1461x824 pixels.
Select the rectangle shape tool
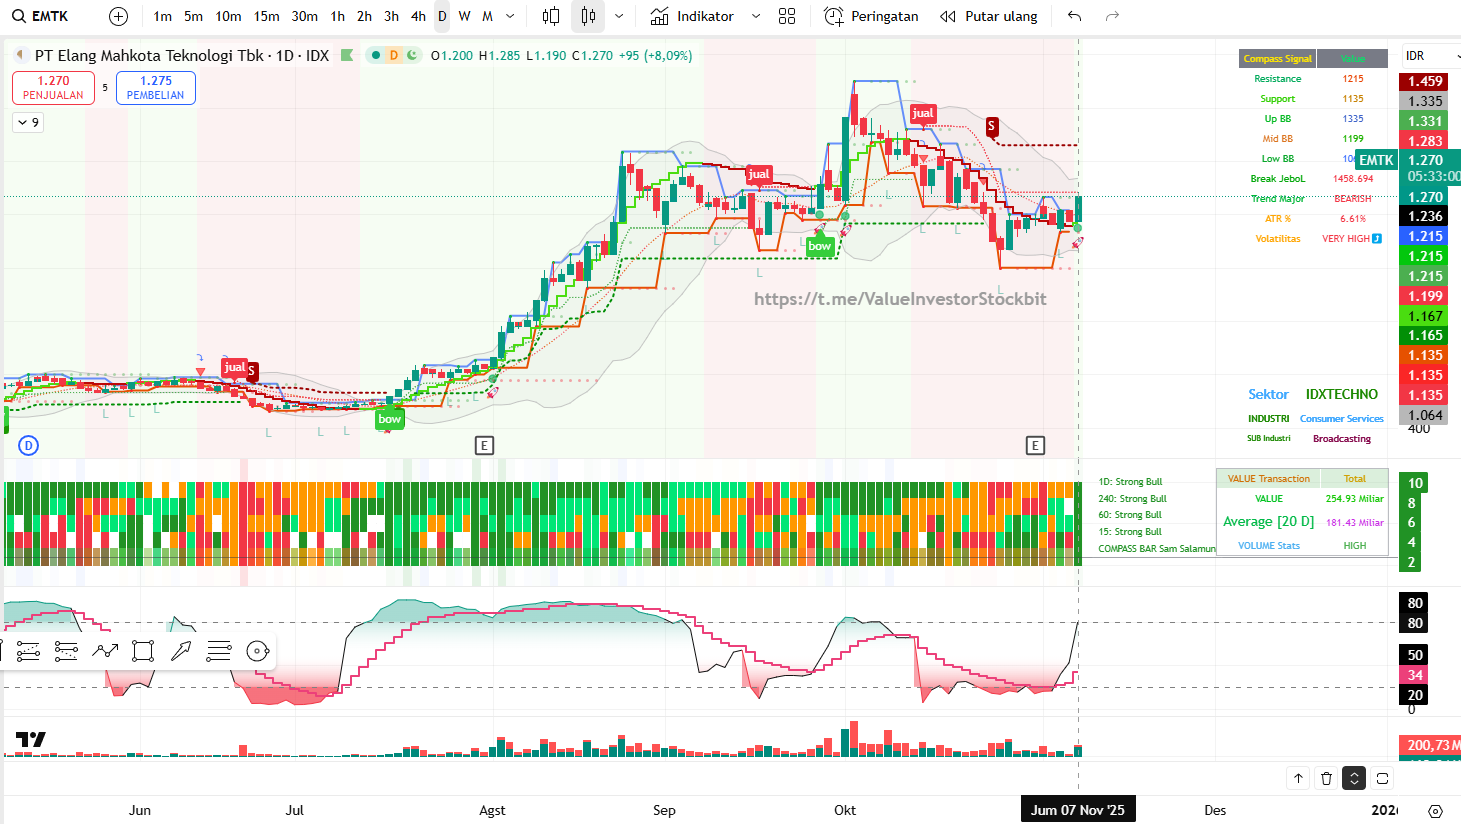(x=143, y=652)
